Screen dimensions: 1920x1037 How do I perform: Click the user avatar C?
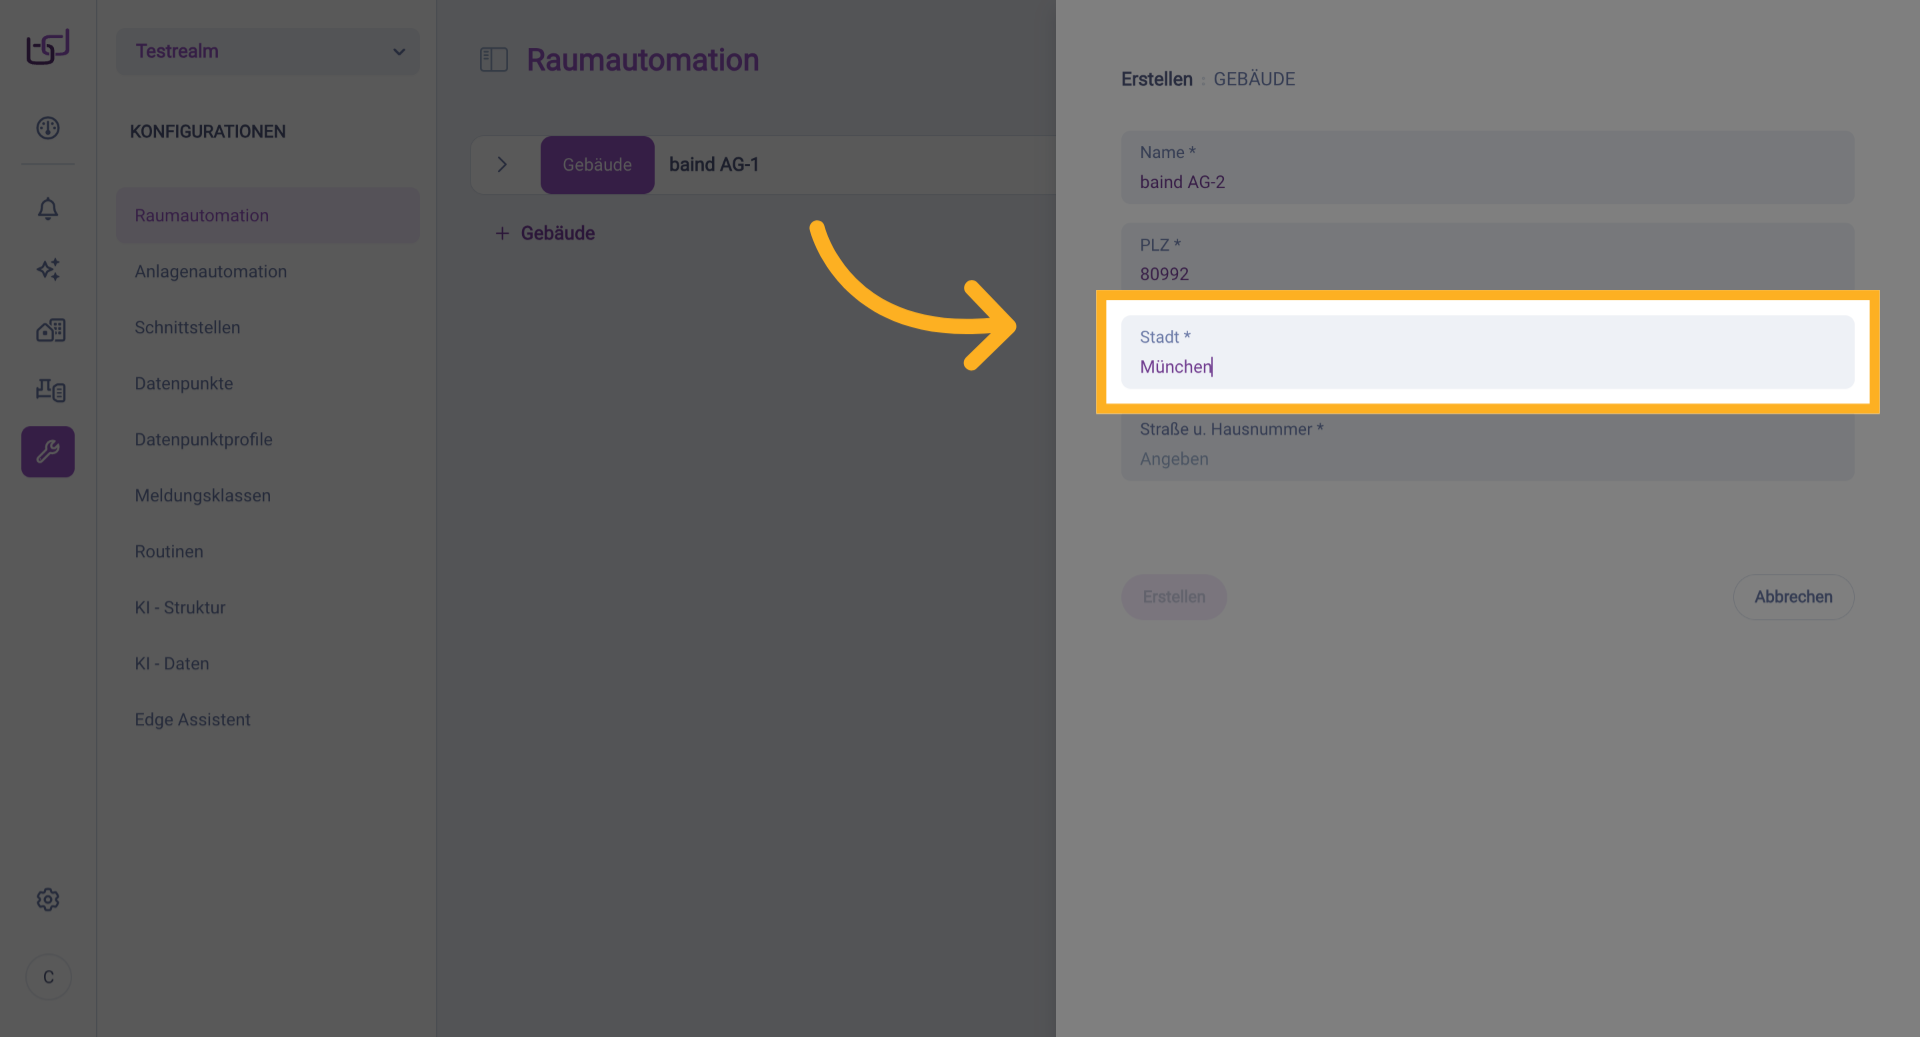point(48,977)
